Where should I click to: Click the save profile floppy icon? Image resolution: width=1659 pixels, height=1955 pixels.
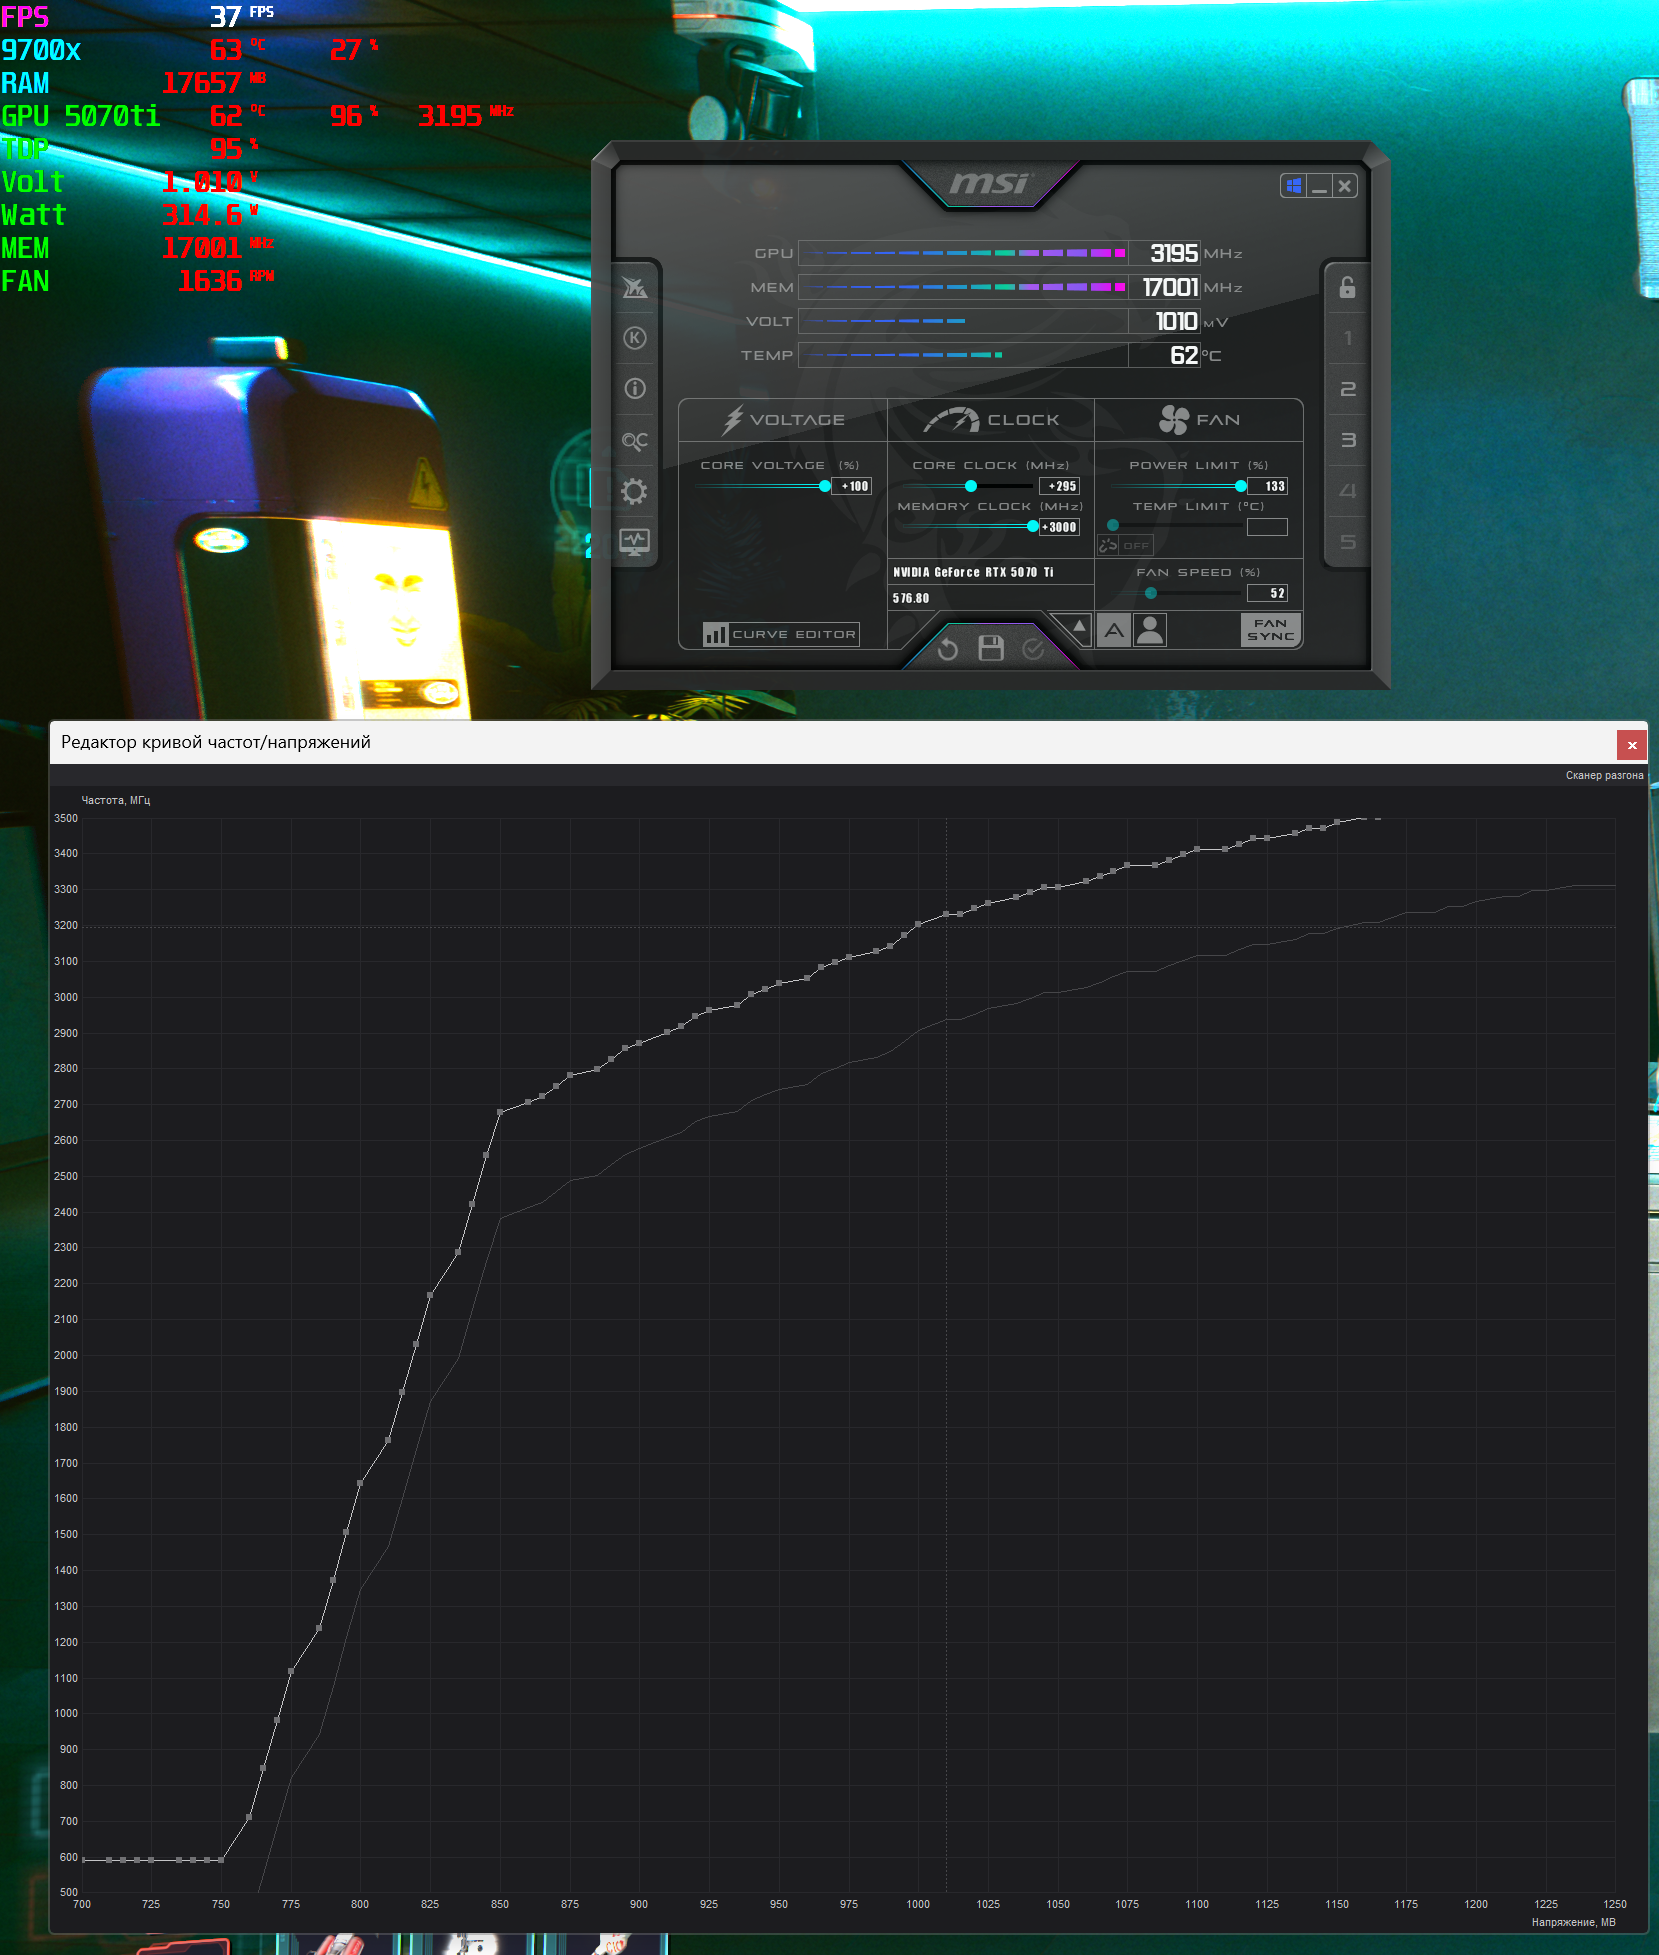tap(991, 649)
